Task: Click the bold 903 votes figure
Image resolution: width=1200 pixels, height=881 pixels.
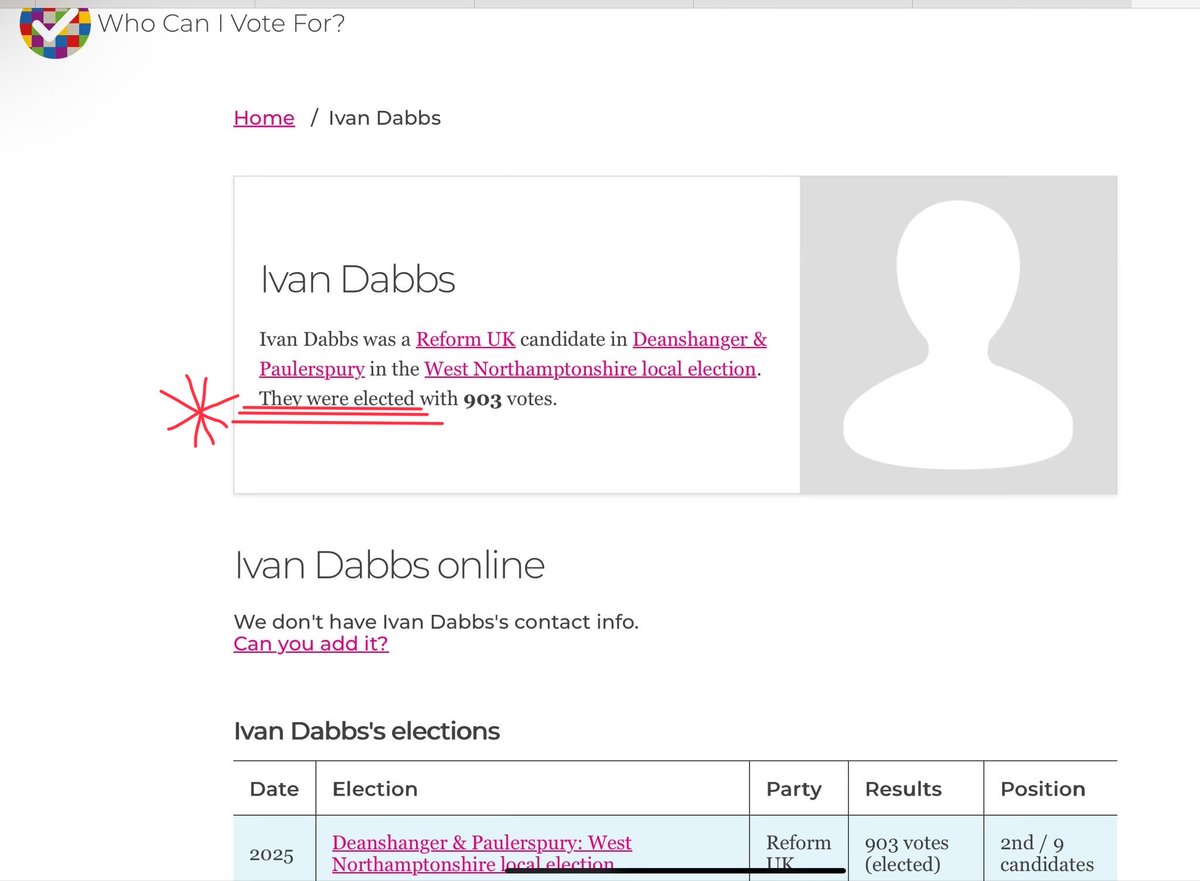Action: (x=482, y=399)
